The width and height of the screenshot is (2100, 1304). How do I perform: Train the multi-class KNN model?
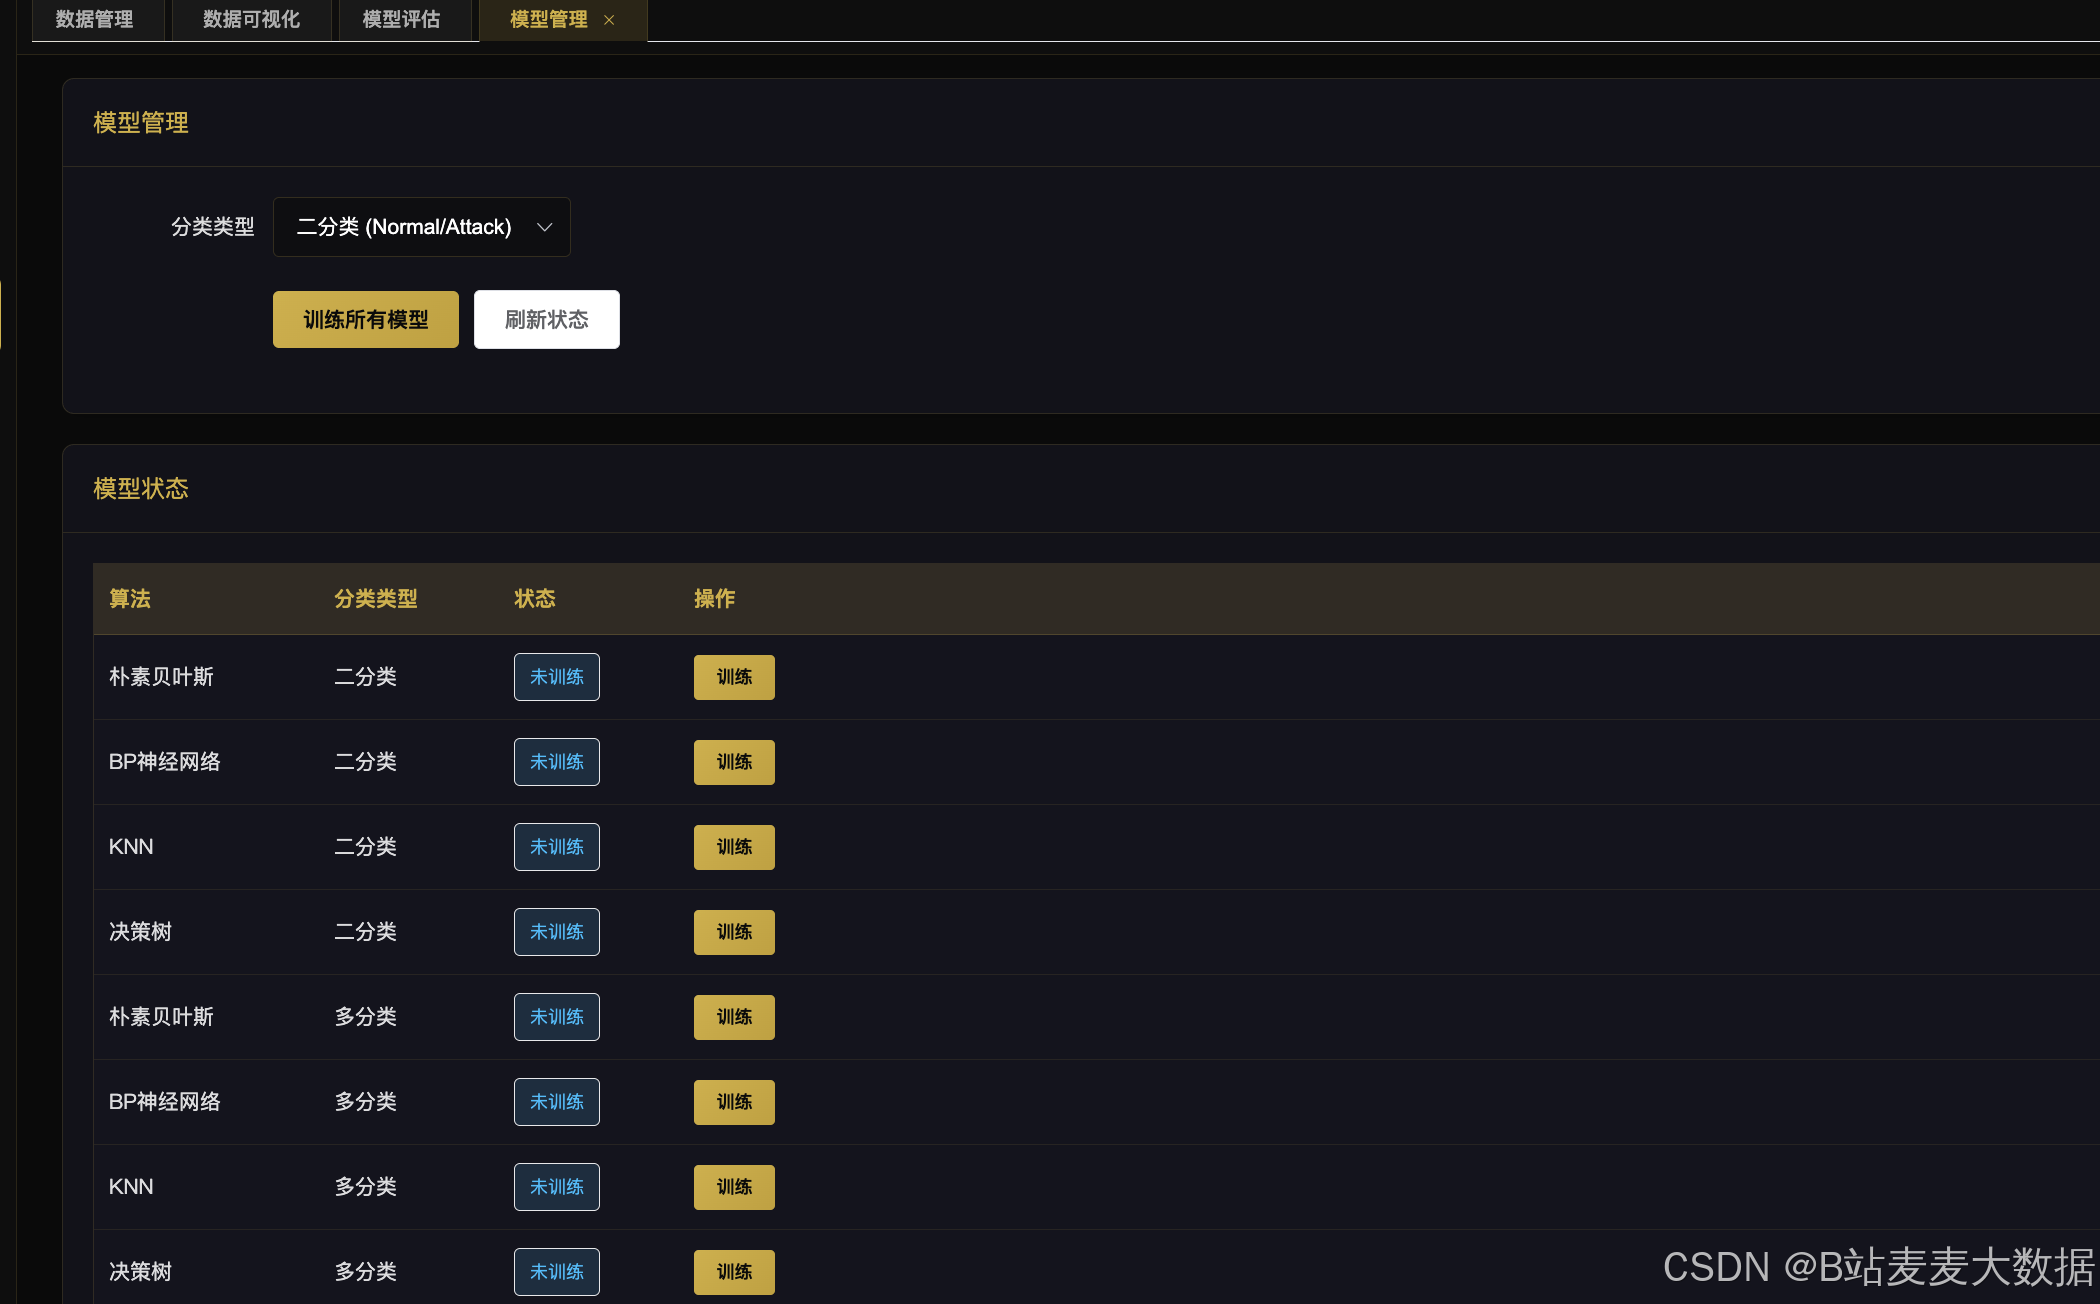pyautogui.click(x=734, y=1187)
